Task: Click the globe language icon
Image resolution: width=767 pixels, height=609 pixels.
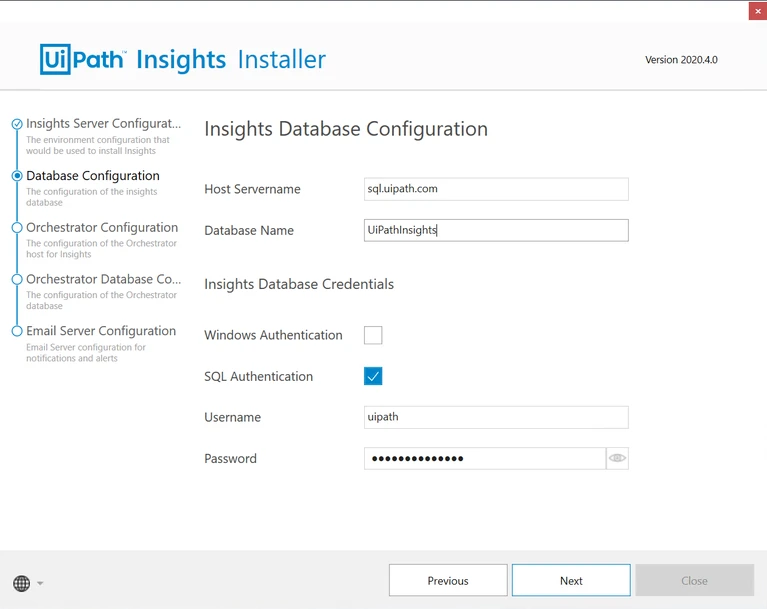Action: [x=22, y=583]
